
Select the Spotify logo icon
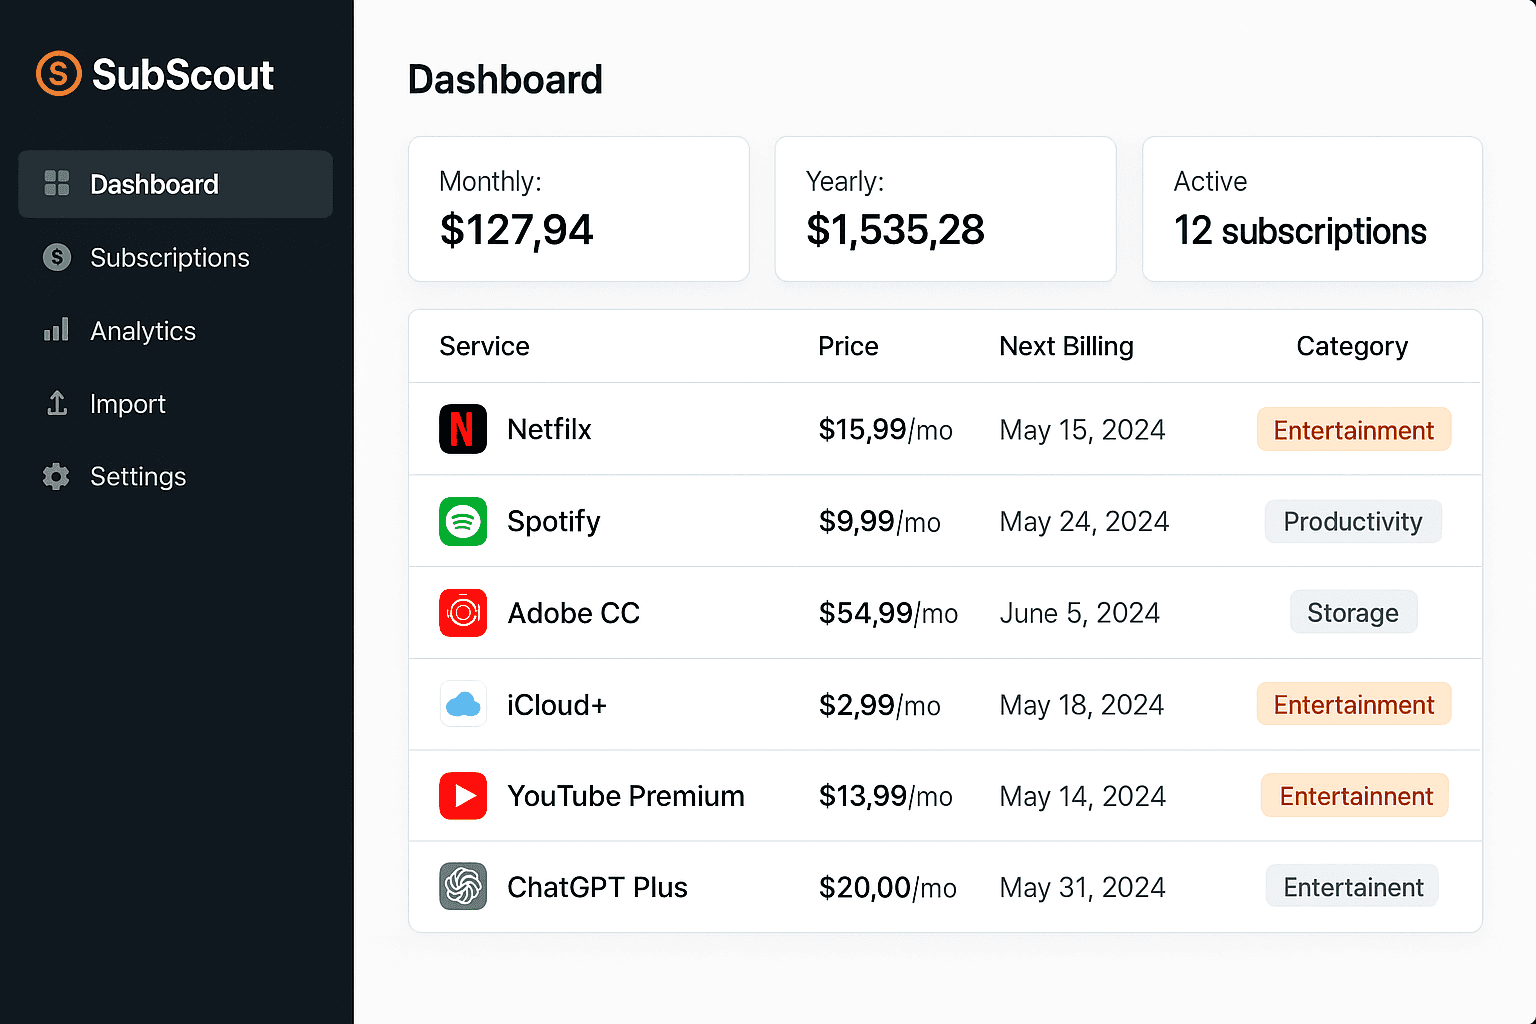coord(463,521)
